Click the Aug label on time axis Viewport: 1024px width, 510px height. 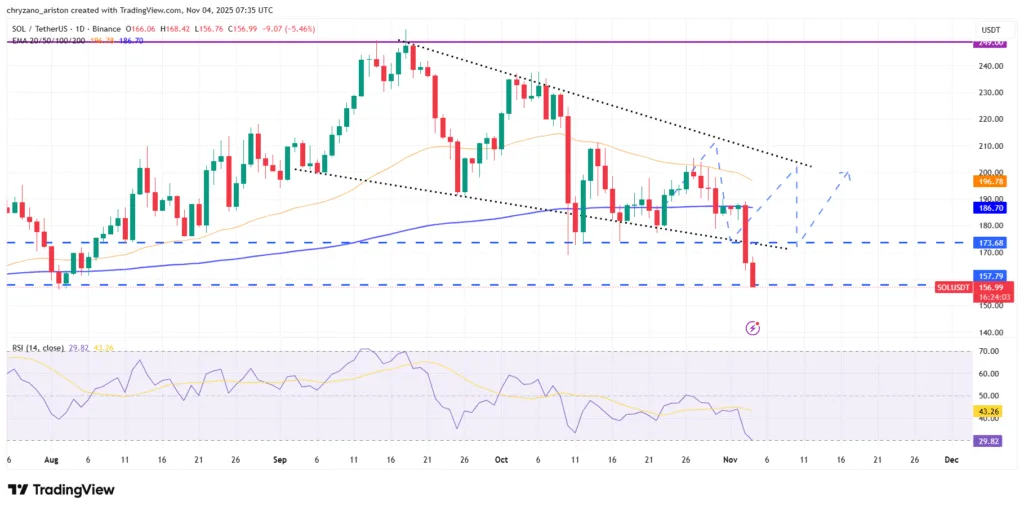click(x=53, y=460)
